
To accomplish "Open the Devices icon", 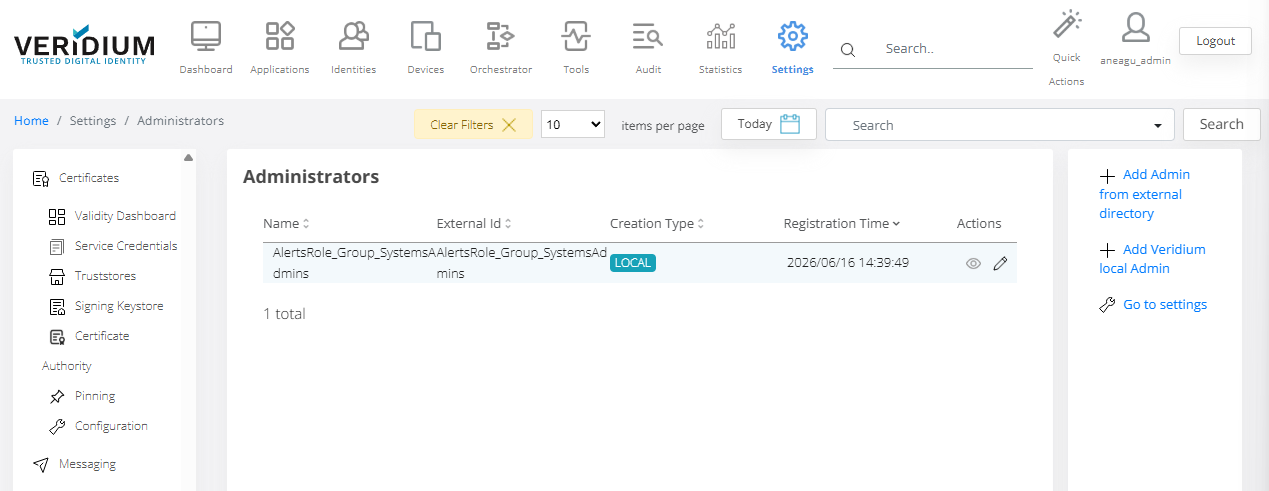I will tap(426, 36).
